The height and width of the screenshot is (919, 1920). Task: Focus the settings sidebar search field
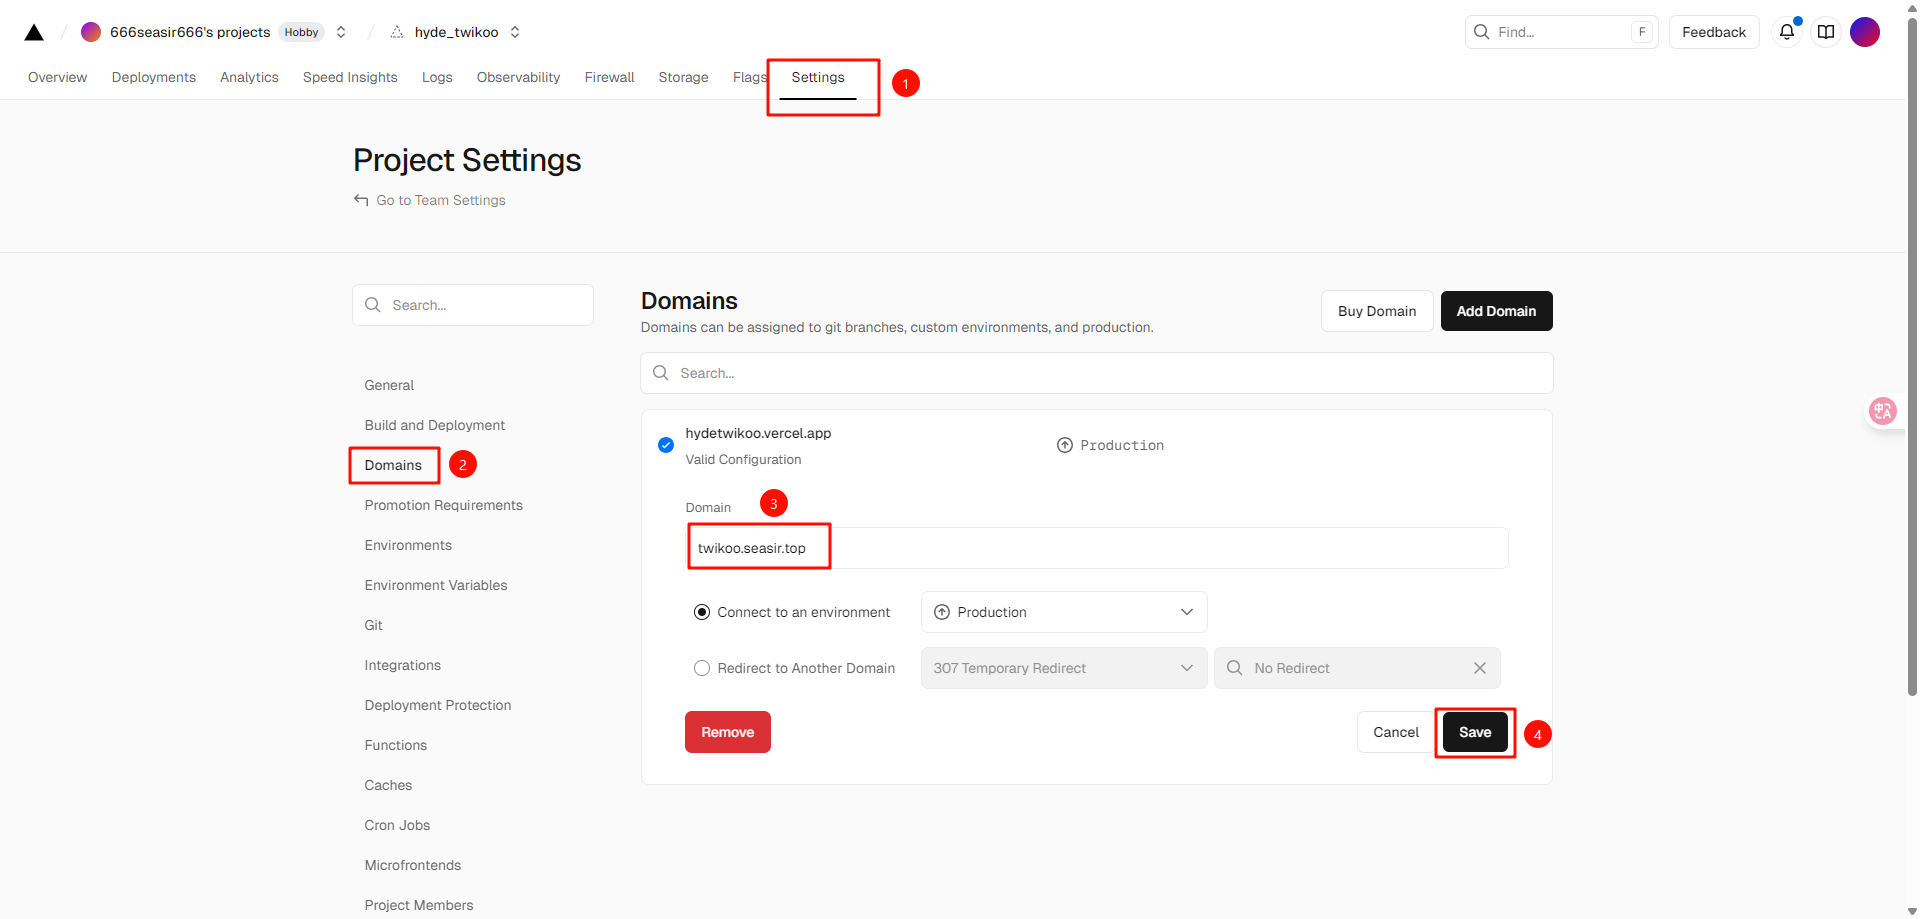[x=473, y=305]
